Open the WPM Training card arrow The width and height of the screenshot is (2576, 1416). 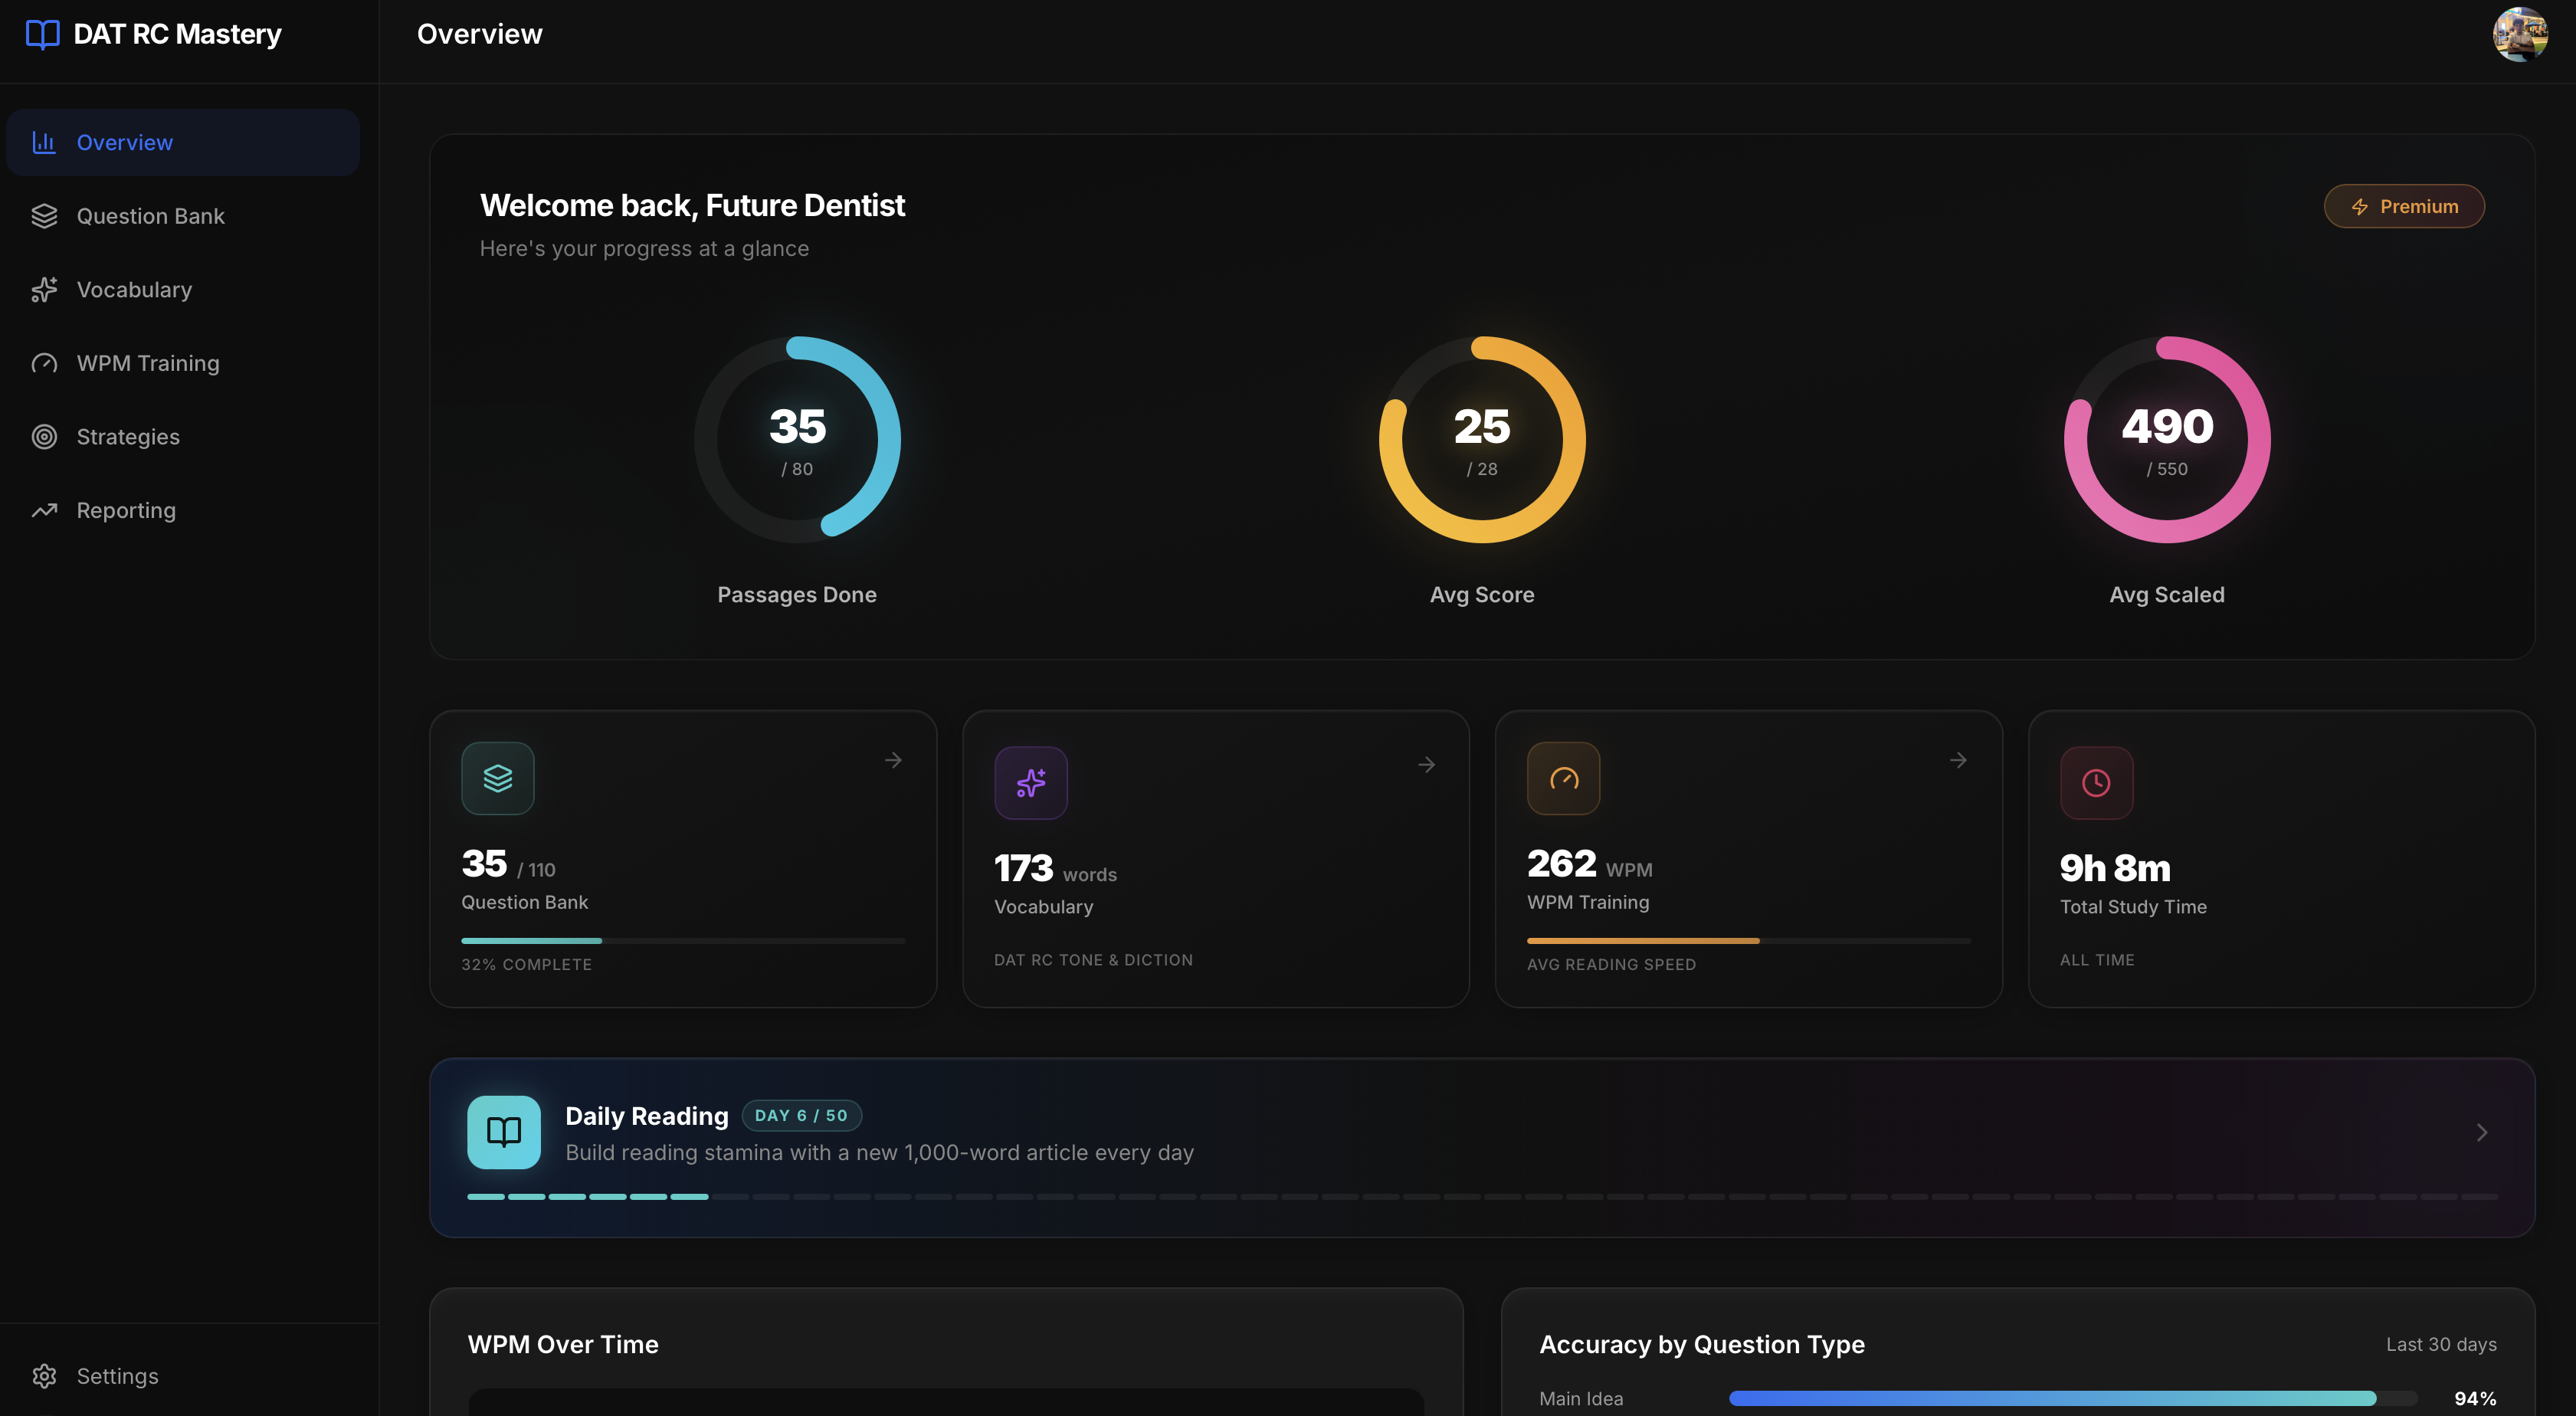[1958, 760]
